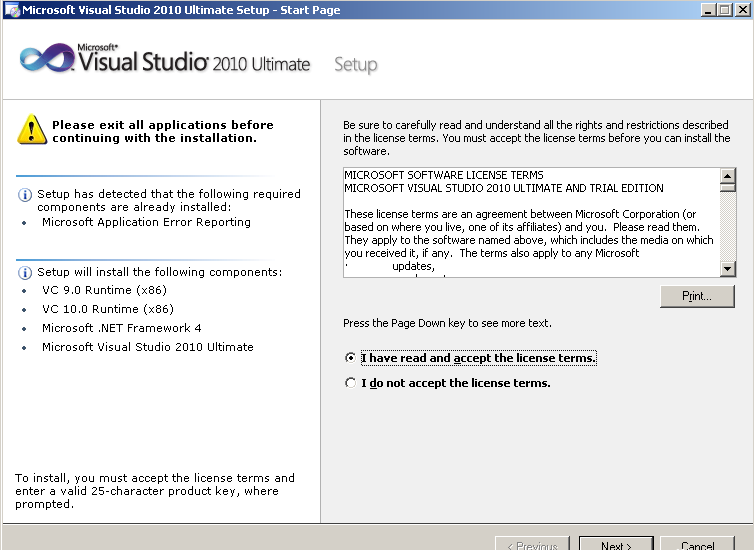Click info icon beside already installed components
The height and width of the screenshot is (550, 754).
[x=25, y=195]
